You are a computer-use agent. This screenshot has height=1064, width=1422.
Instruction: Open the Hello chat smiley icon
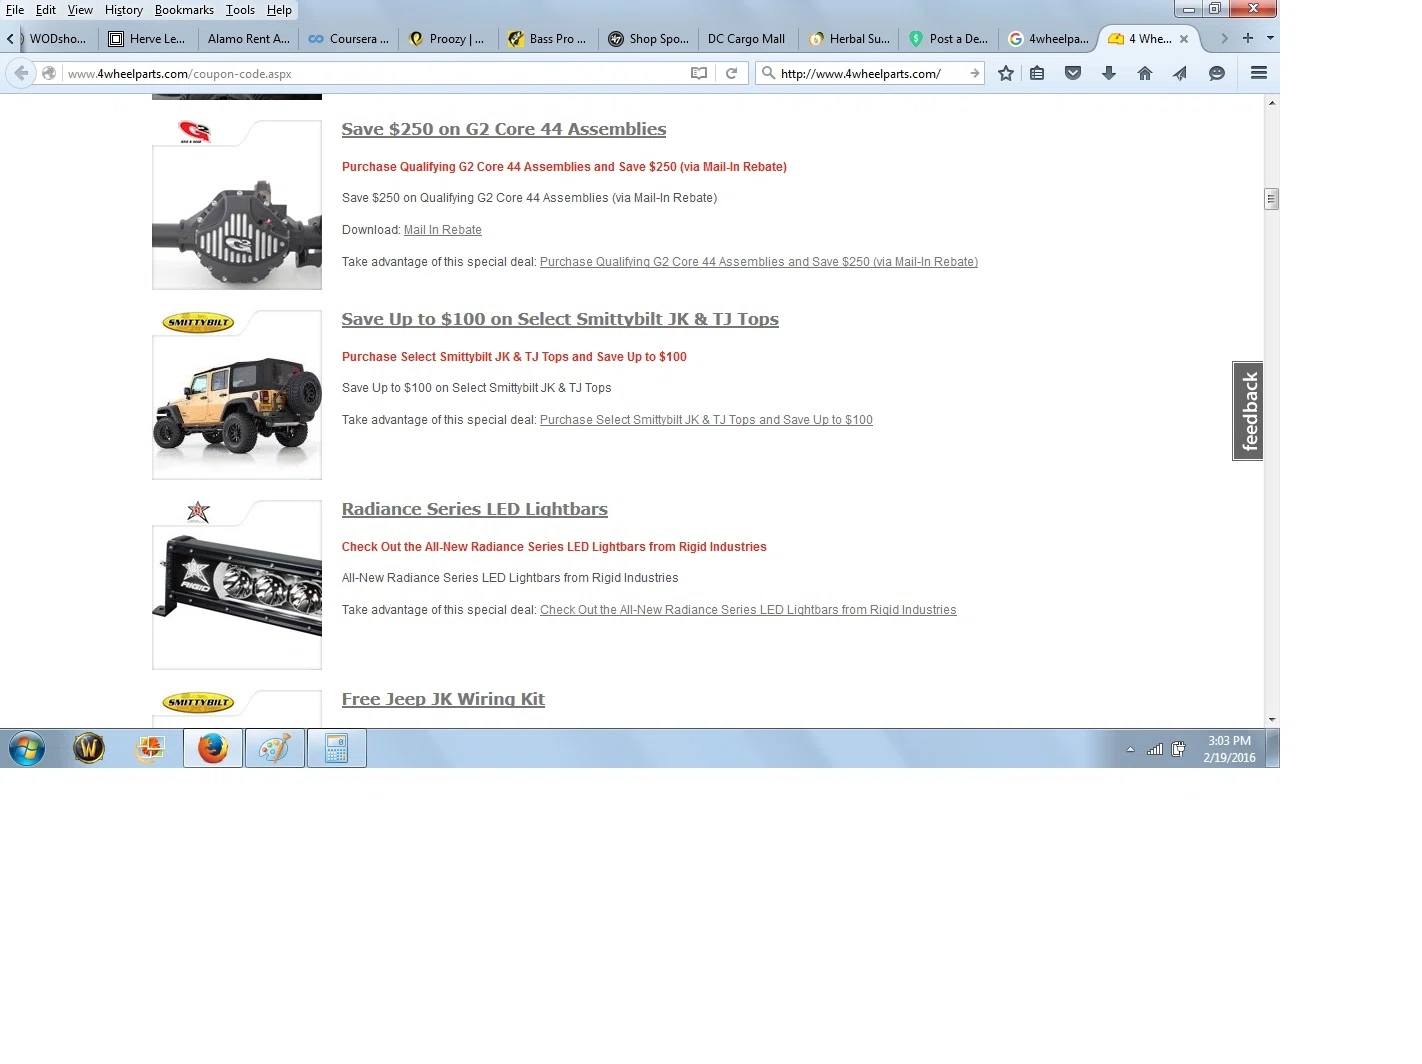(1217, 73)
